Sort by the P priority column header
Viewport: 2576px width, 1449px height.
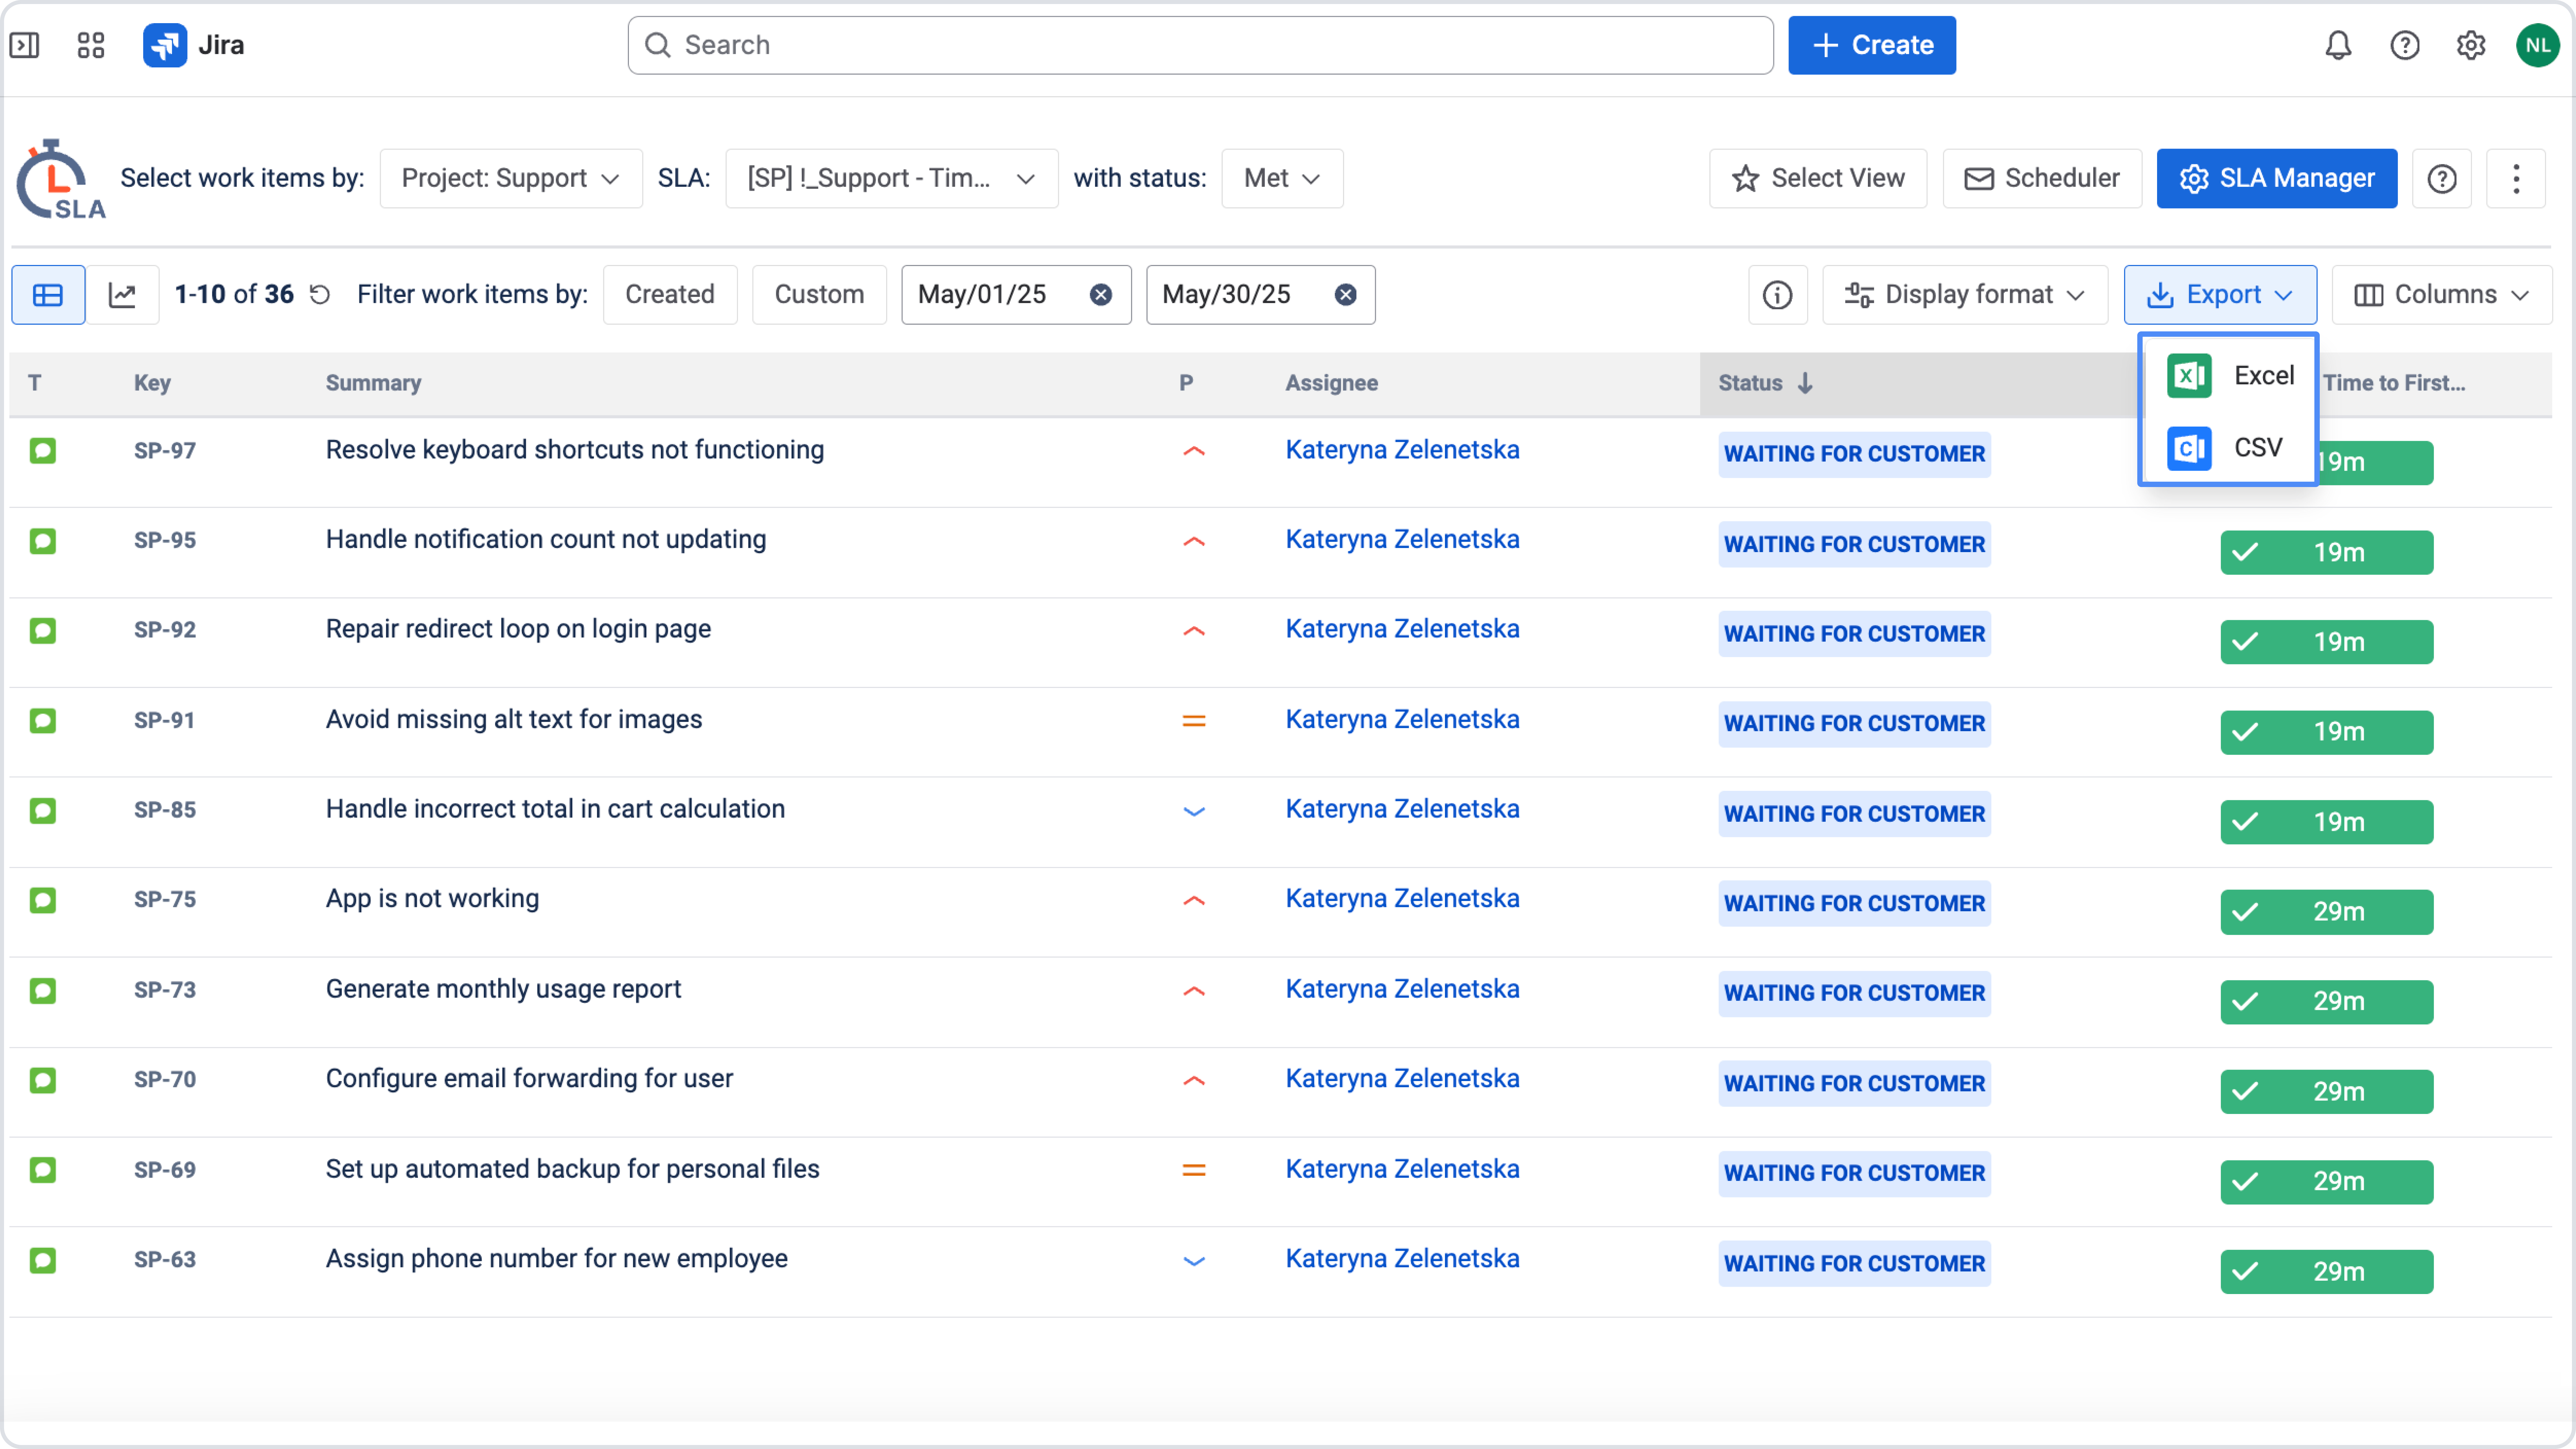click(1186, 383)
